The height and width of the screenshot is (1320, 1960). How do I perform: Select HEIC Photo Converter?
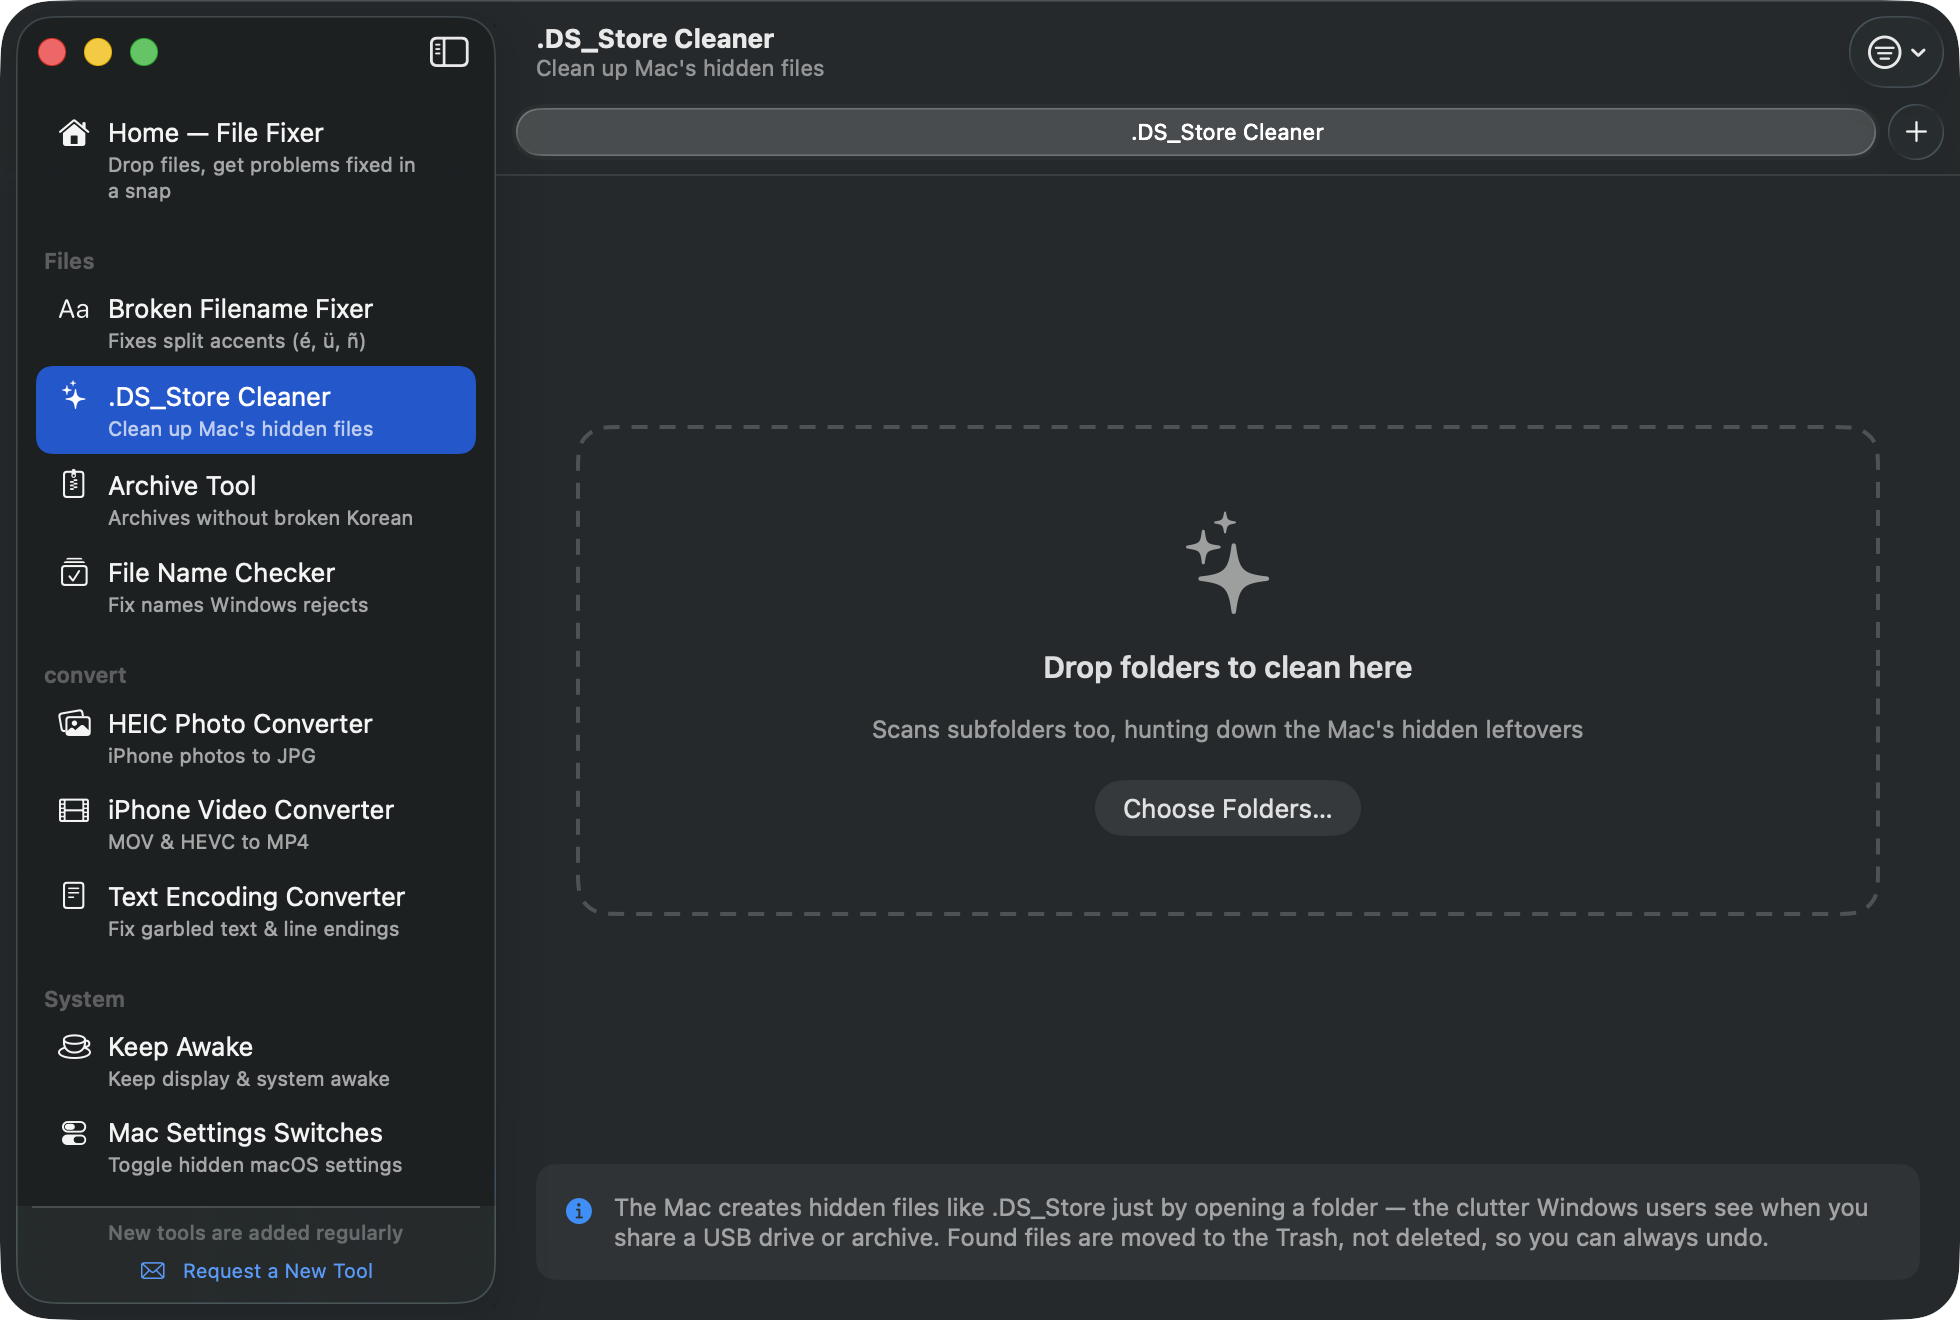(x=256, y=738)
